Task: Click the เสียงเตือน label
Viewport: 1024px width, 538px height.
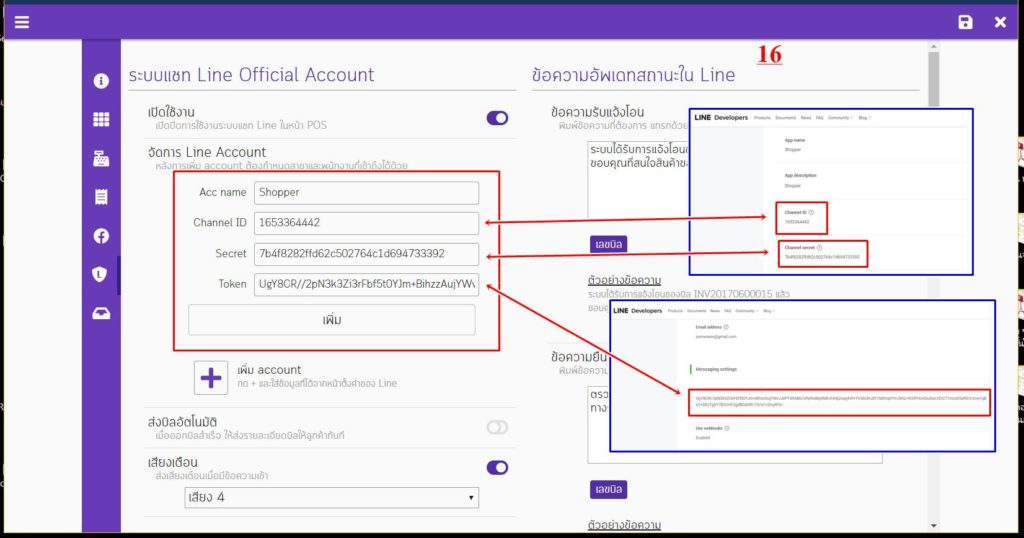Action: pos(172,462)
